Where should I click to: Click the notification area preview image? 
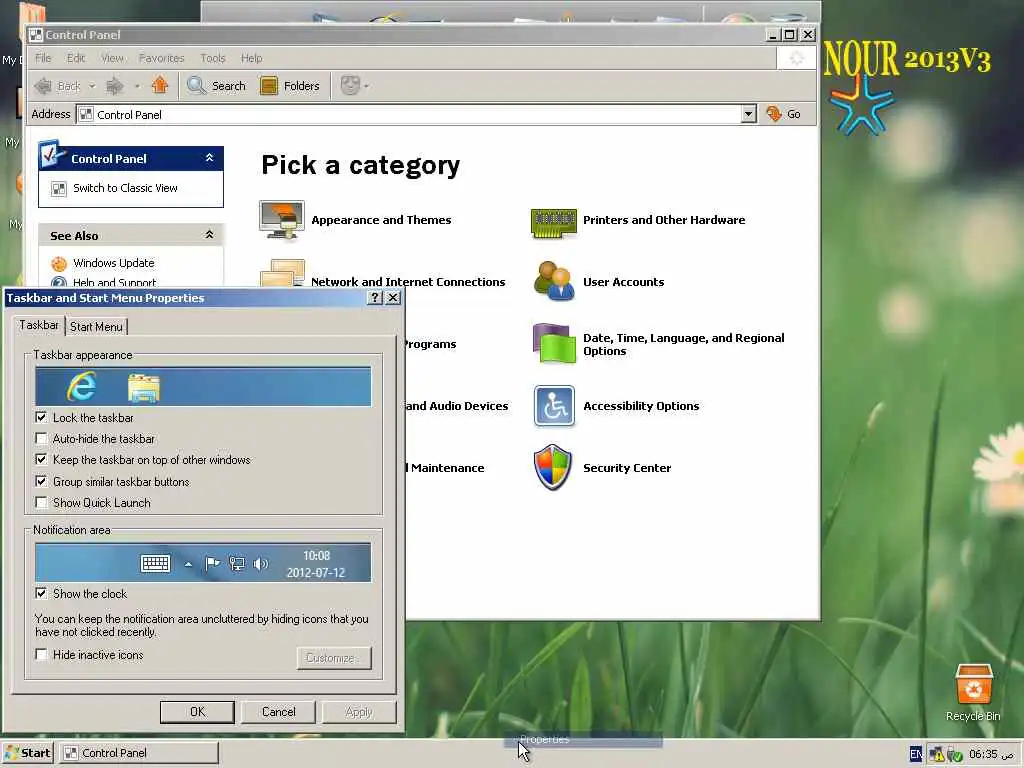pos(203,562)
